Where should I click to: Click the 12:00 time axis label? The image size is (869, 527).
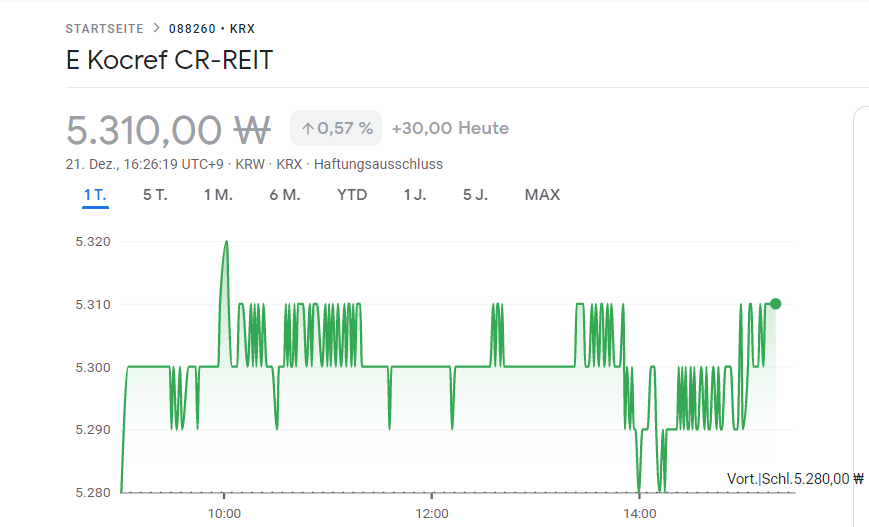tap(432, 514)
